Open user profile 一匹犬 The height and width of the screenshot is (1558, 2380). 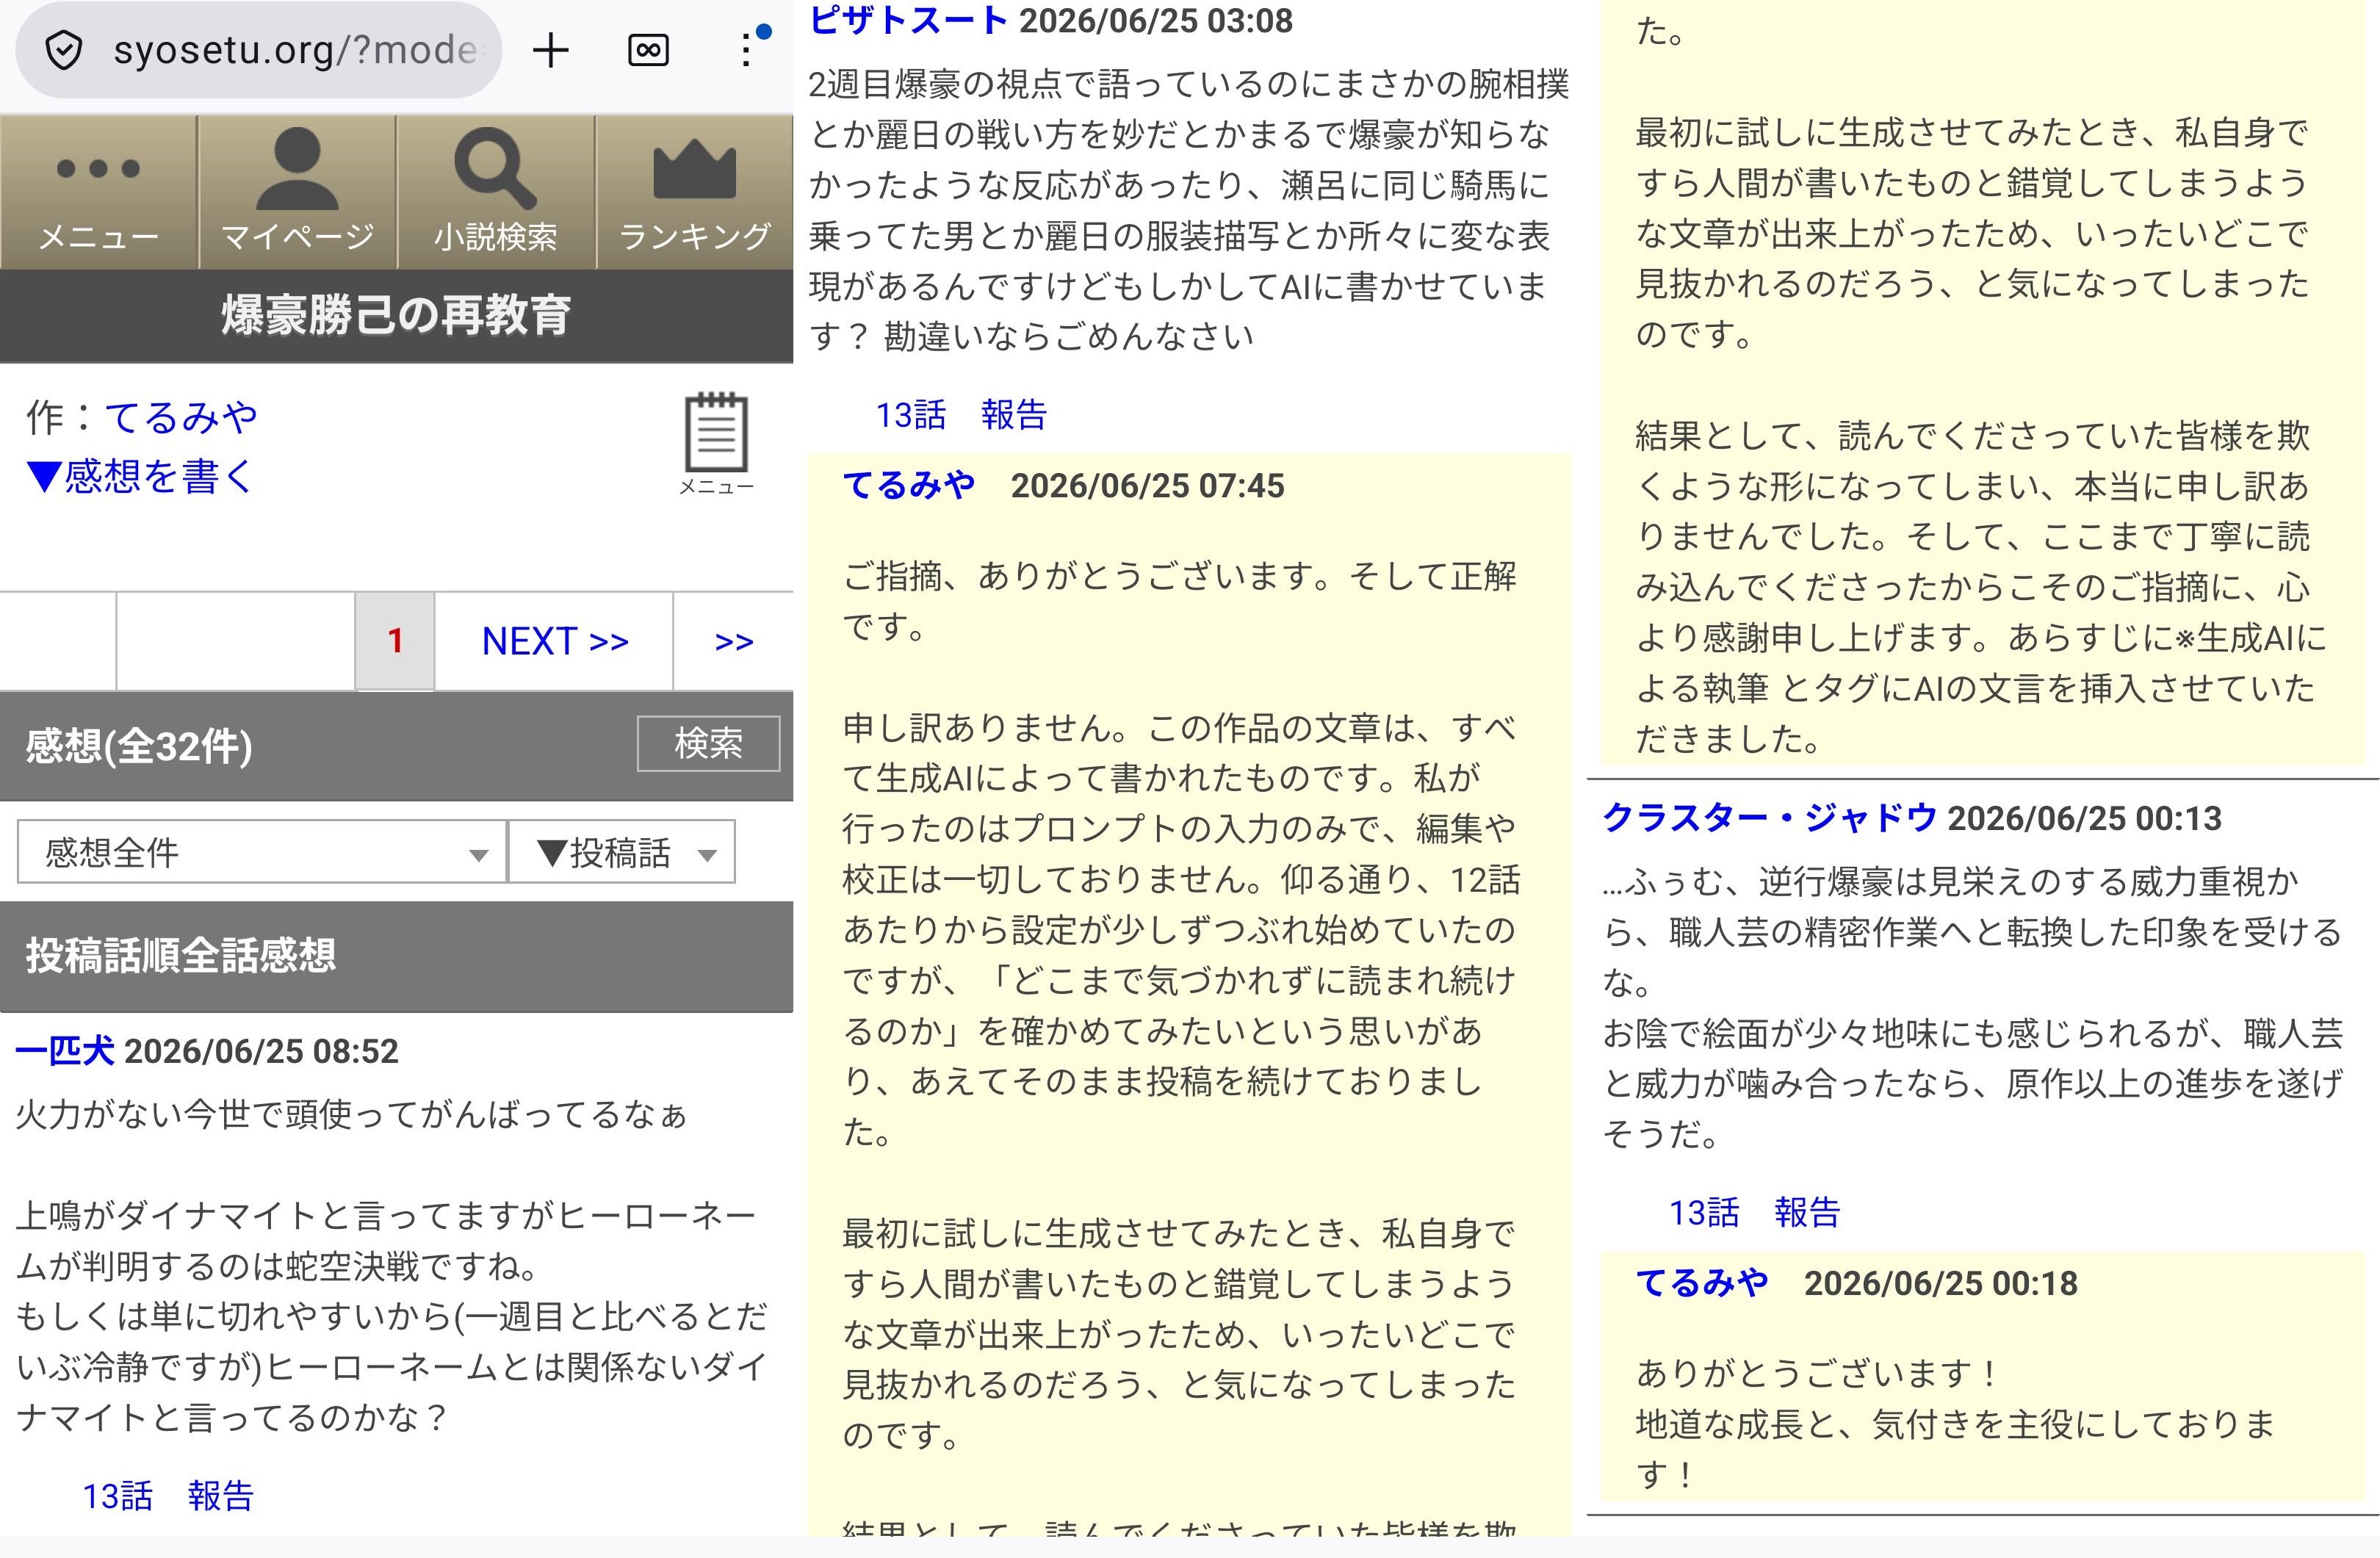[65, 1051]
